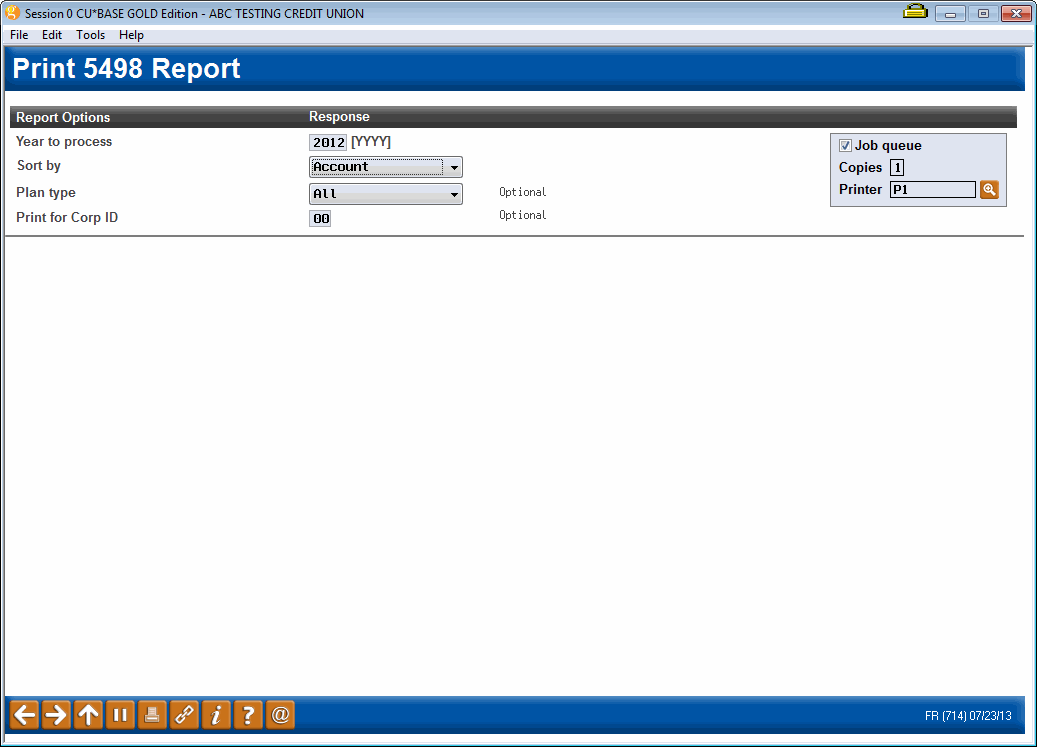Expand the Plan type dropdown
1037x747 pixels.
click(x=455, y=194)
